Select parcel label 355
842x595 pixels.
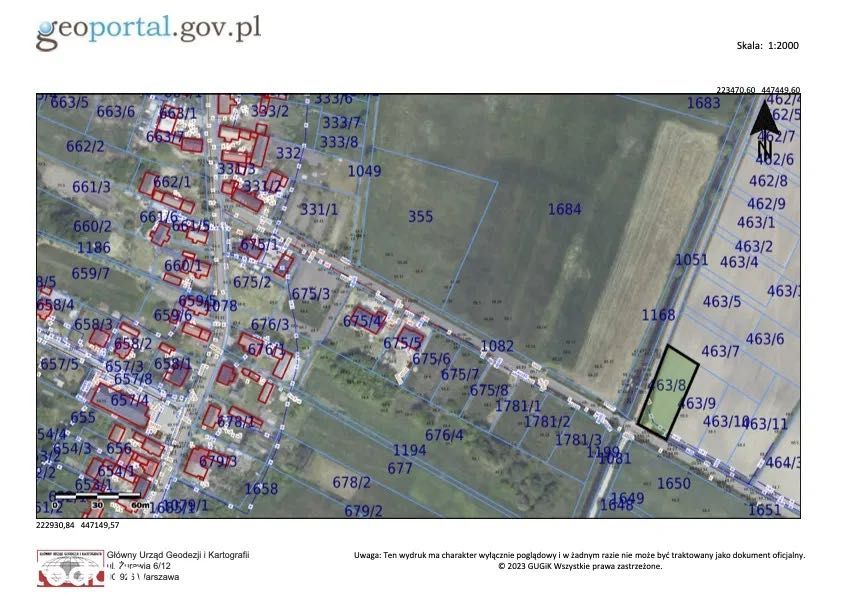pyautogui.click(x=420, y=216)
